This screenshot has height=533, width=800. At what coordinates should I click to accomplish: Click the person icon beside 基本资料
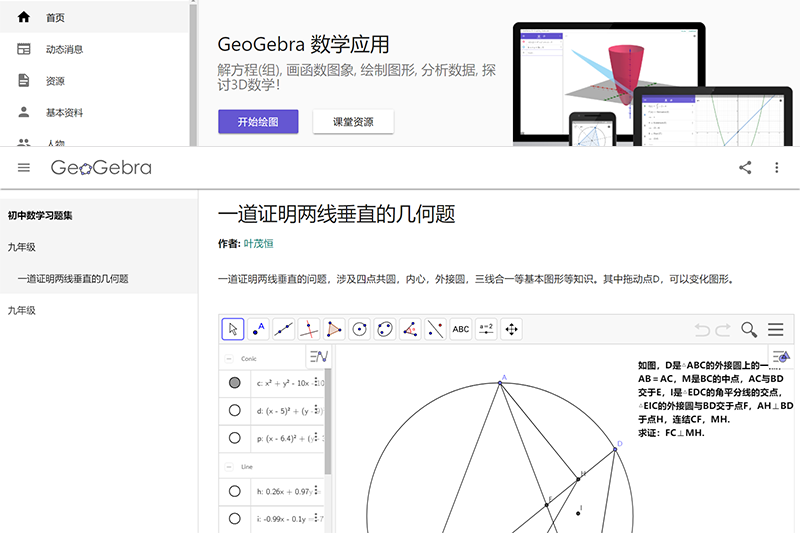(23, 112)
